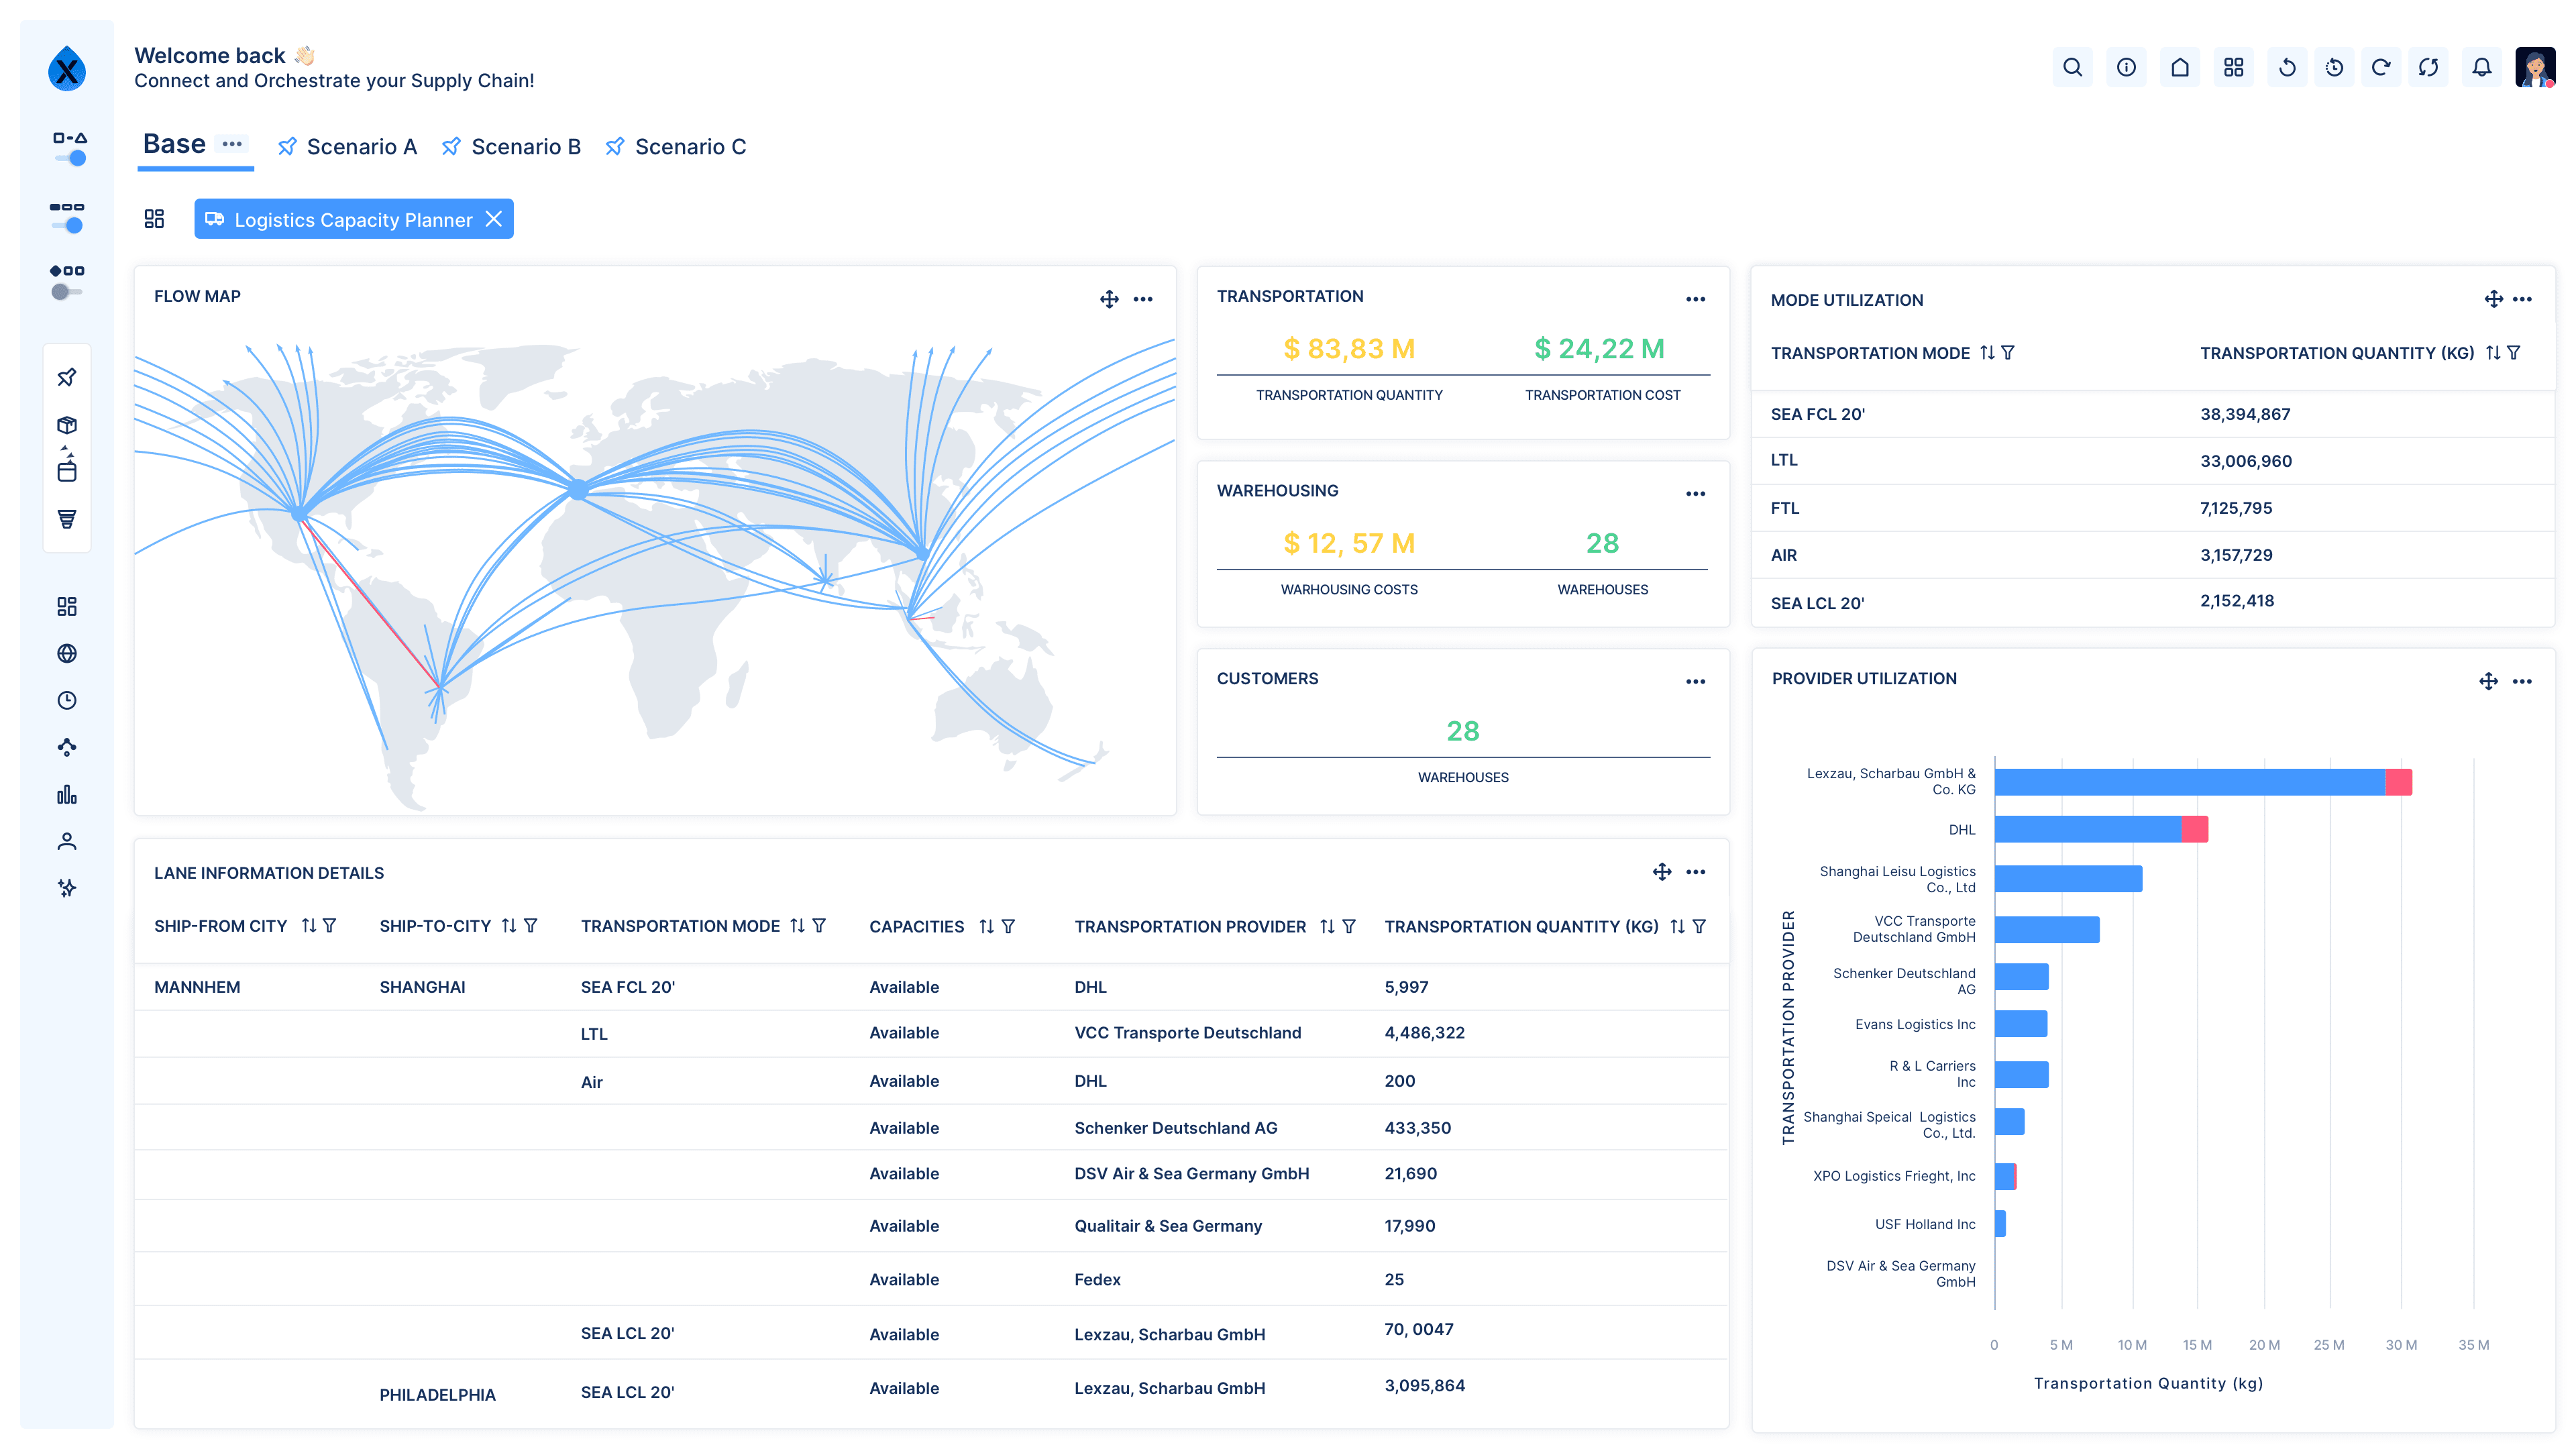Open Base tab more options
Viewport: 2576px width, 1449px height.
[232, 144]
